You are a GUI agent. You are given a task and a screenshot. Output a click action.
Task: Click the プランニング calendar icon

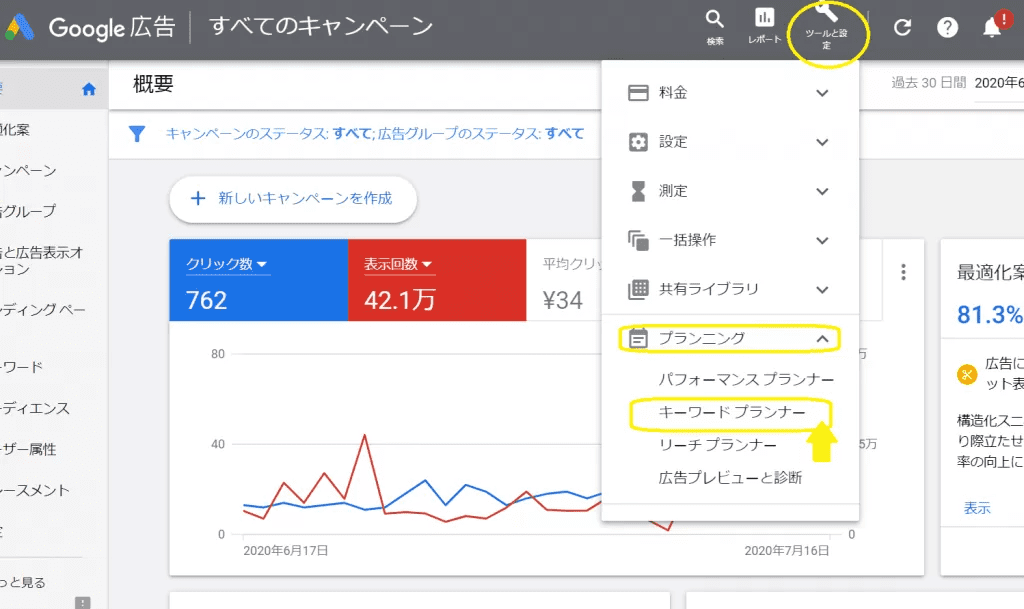tap(638, 338)
